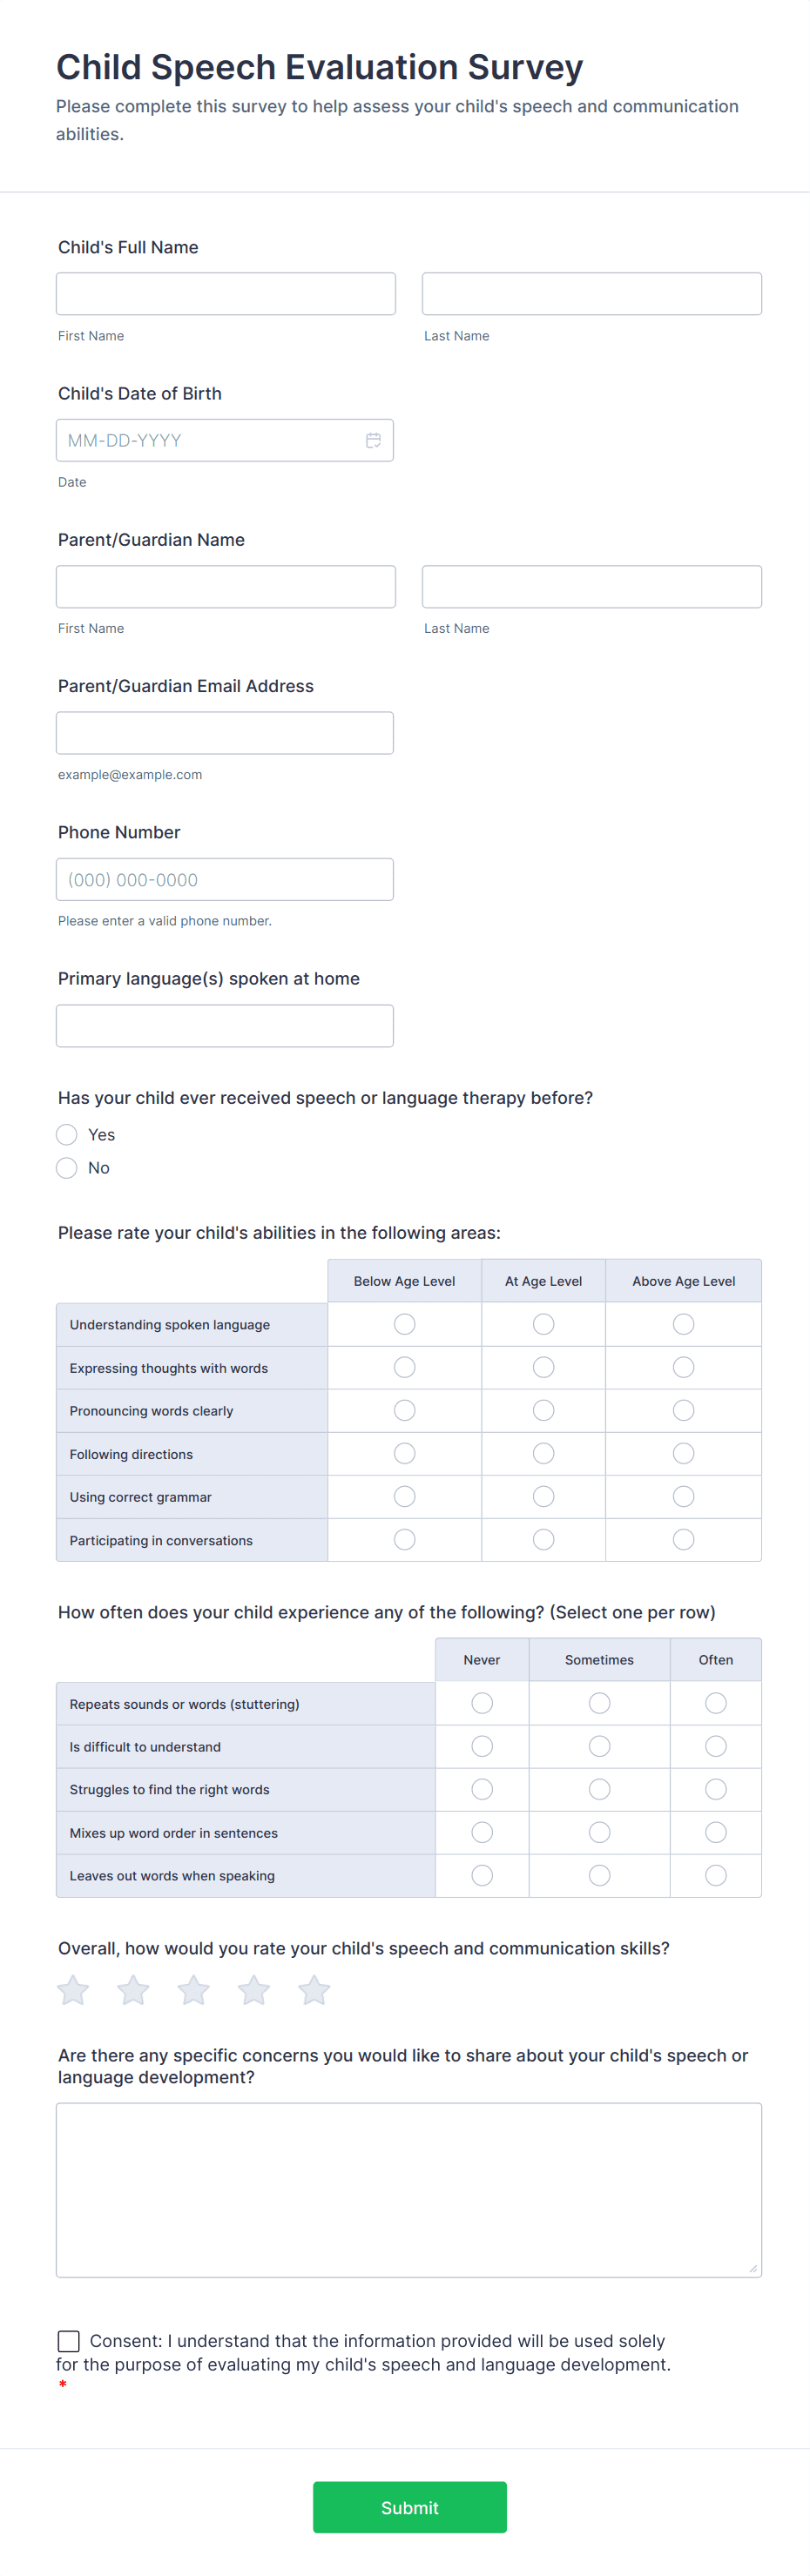Select the fourth rating star
810x2576 pixels.
click(x=253, y=1990)
